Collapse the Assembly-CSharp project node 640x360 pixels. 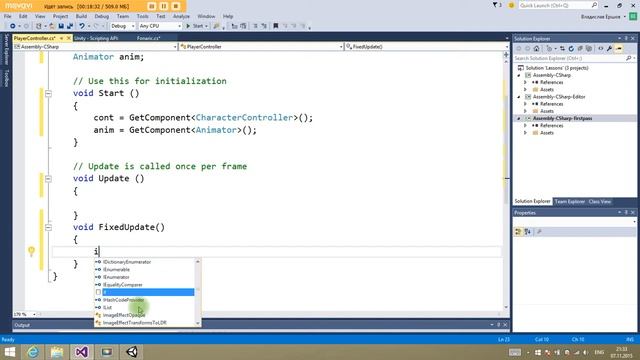pos(519,76)
